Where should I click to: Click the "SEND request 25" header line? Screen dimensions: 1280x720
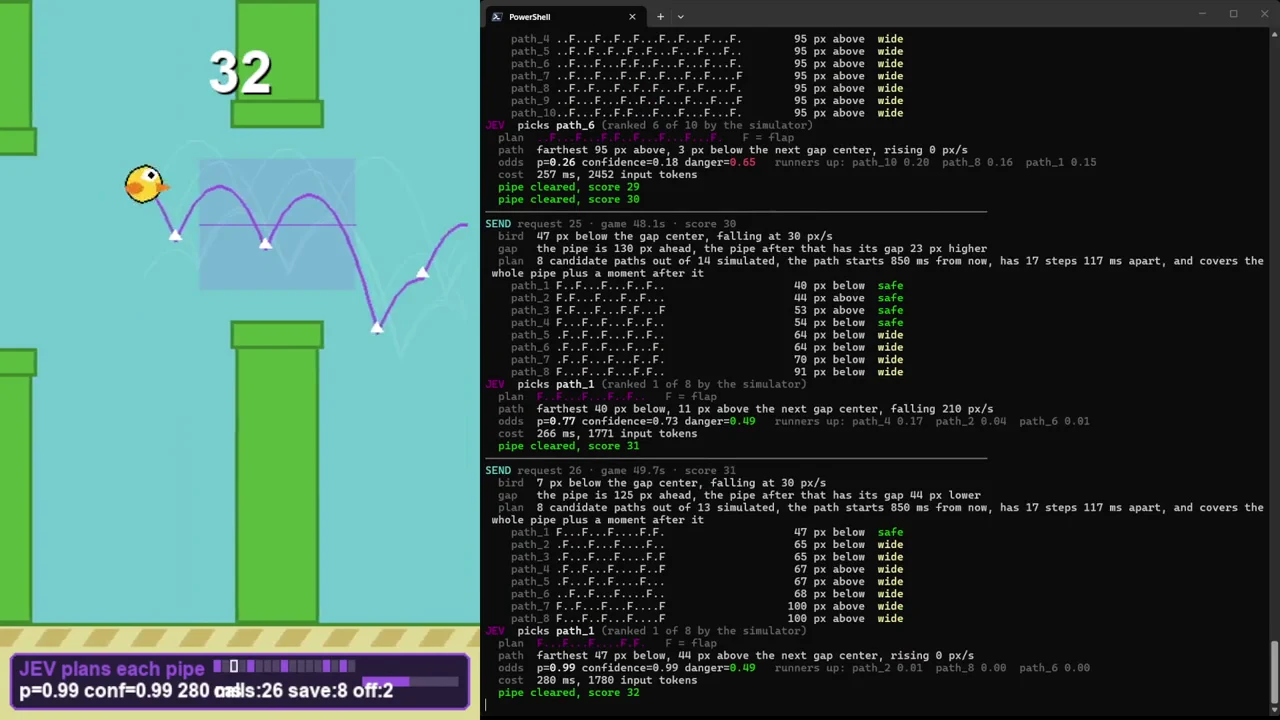610,224
